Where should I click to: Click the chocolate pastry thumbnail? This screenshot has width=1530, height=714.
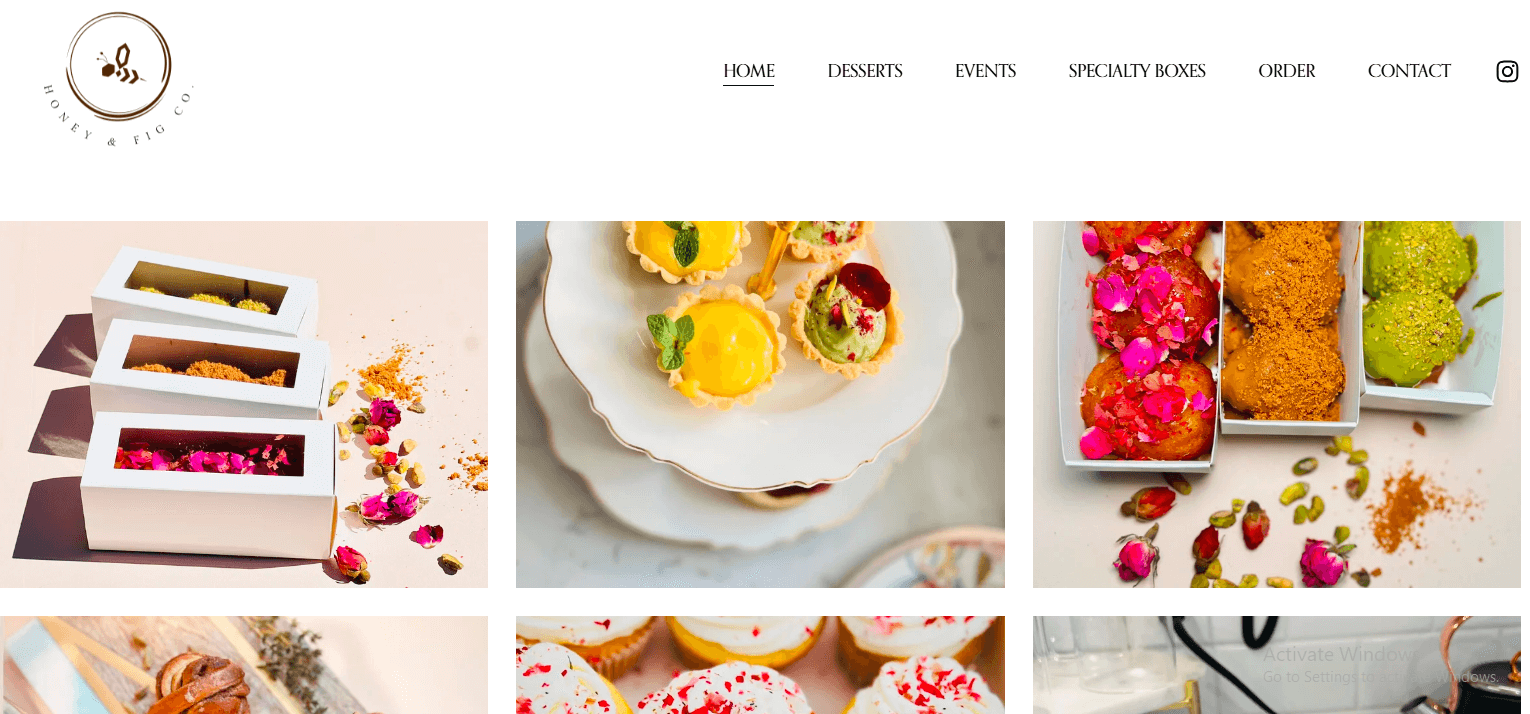pos(244,665)
